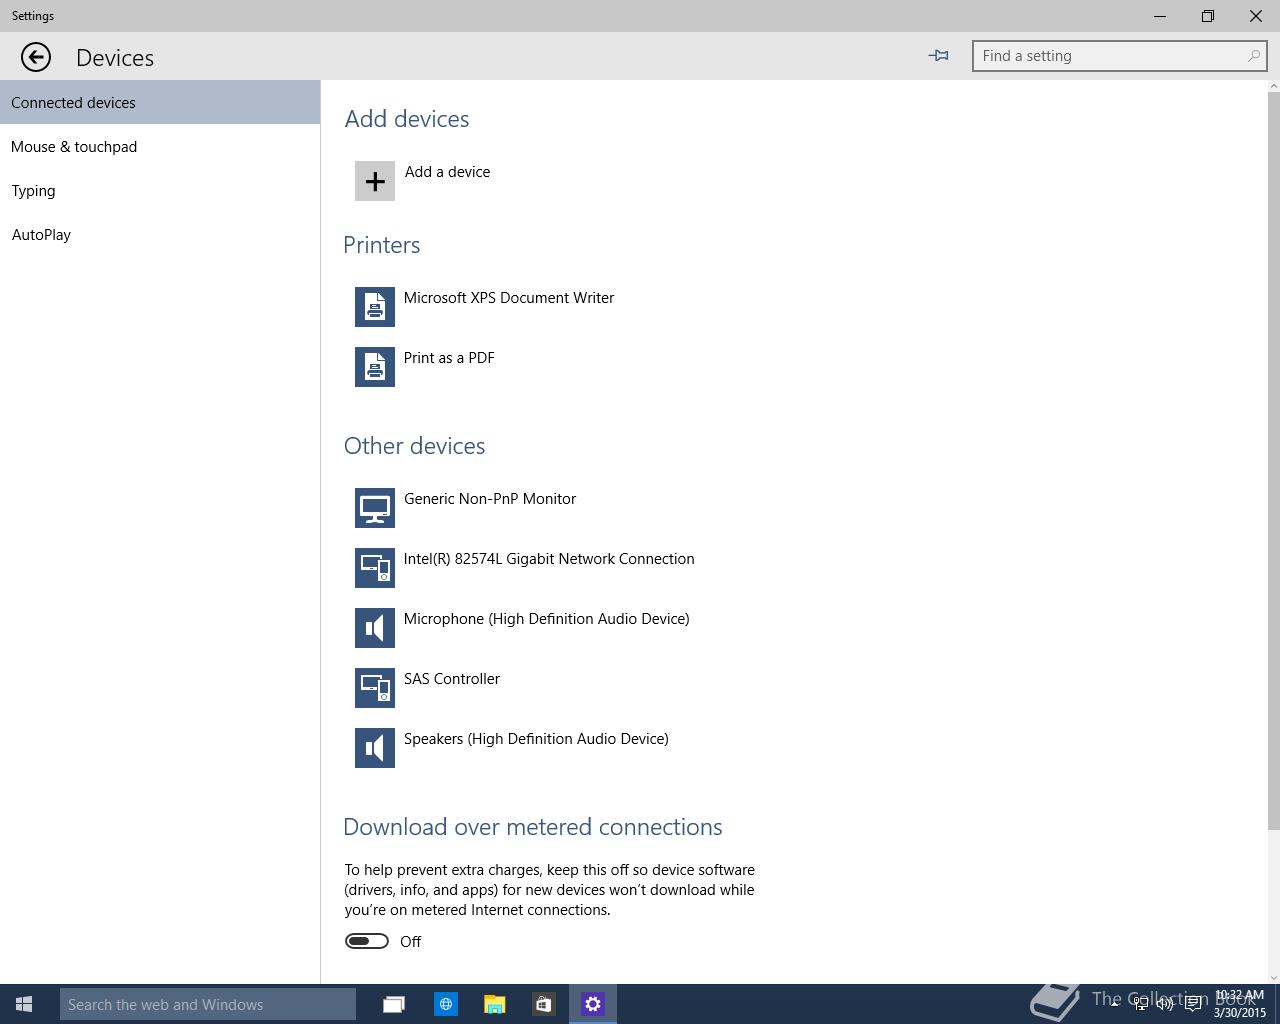Select Microsoft XPS Document Writer text

[x=509, y=298]
